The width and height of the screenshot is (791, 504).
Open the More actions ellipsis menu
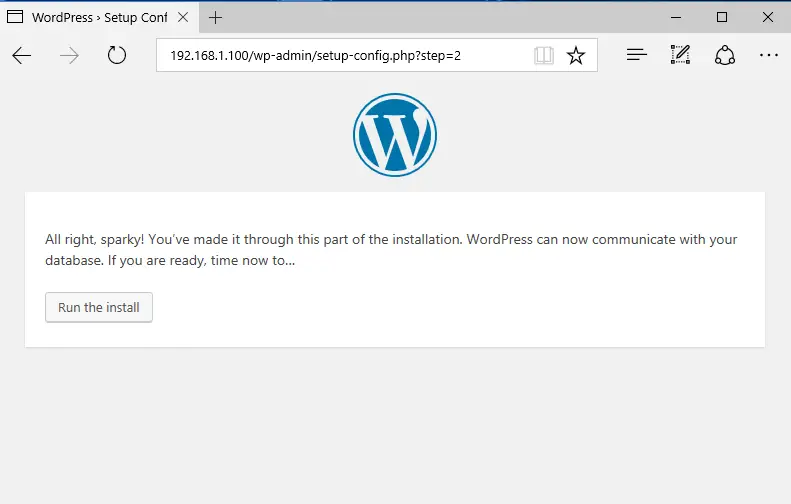[x=769, y=55]
